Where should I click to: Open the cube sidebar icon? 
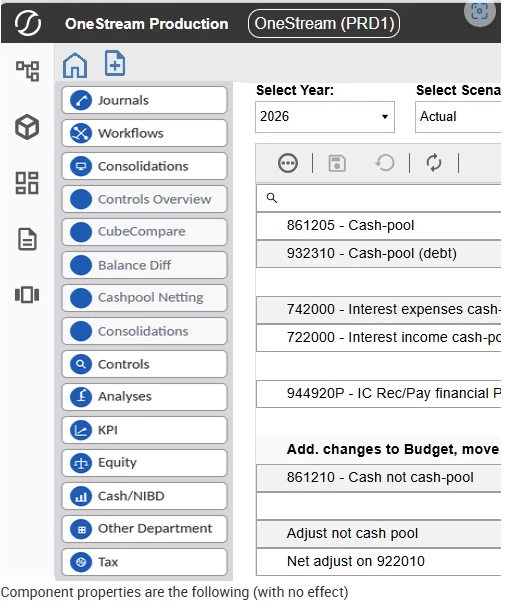point(27,127)
